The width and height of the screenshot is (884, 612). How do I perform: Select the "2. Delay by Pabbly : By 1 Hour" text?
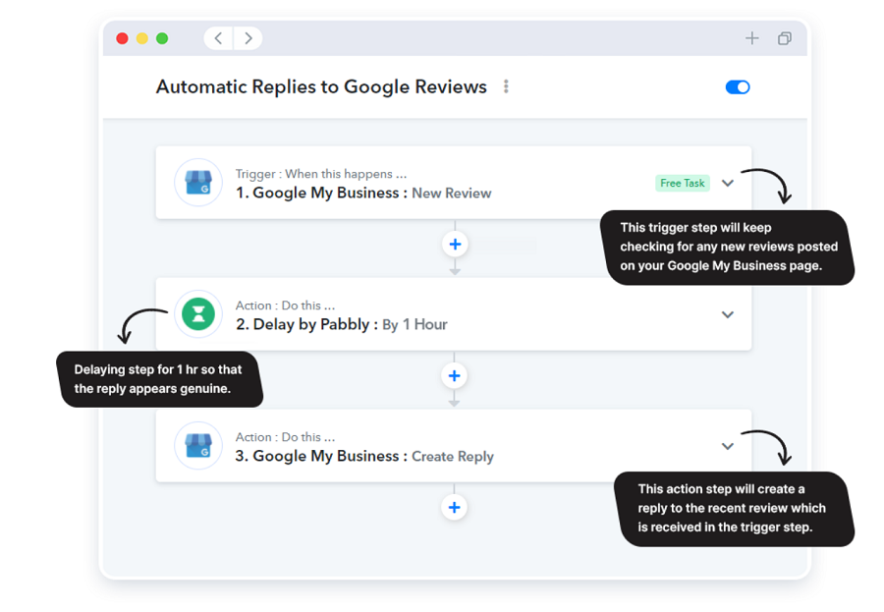pyautogui.click(x=342, y=325)
